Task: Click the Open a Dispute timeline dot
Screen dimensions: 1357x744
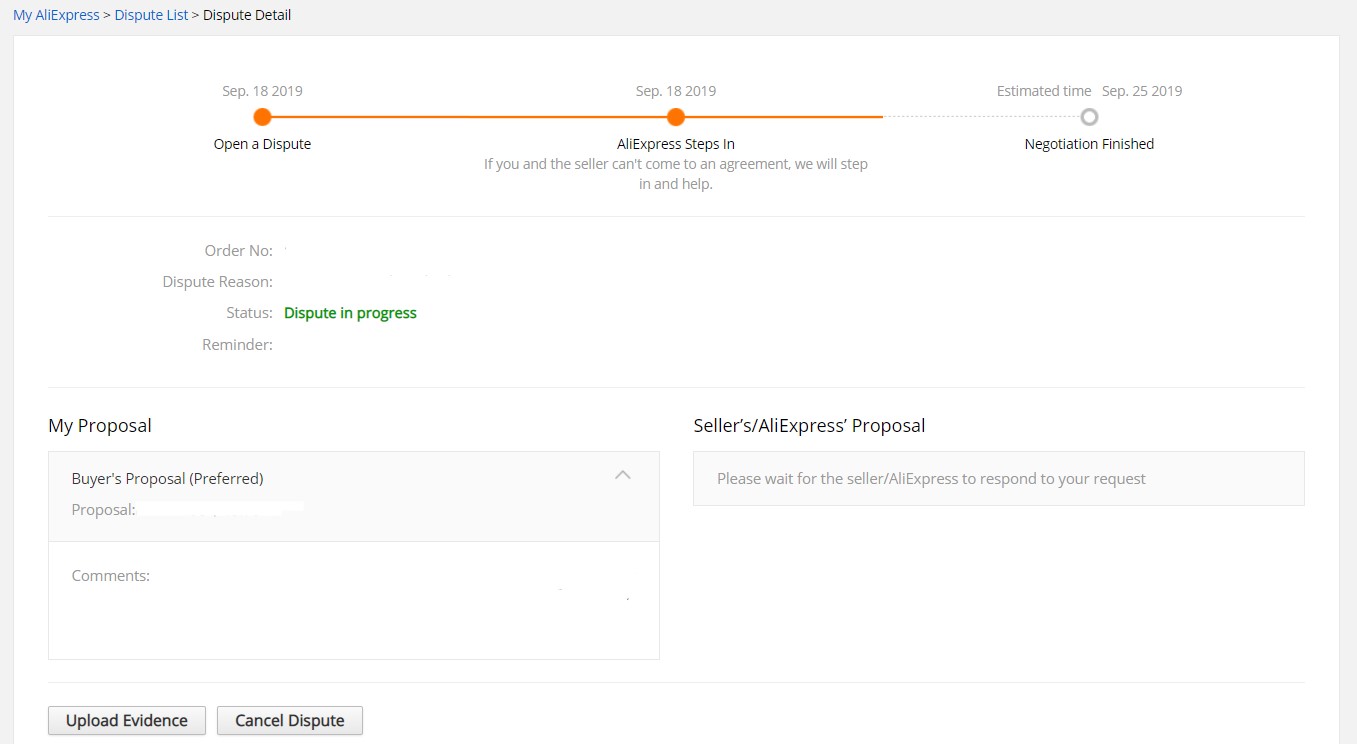Action: click(x=262, y=117)
